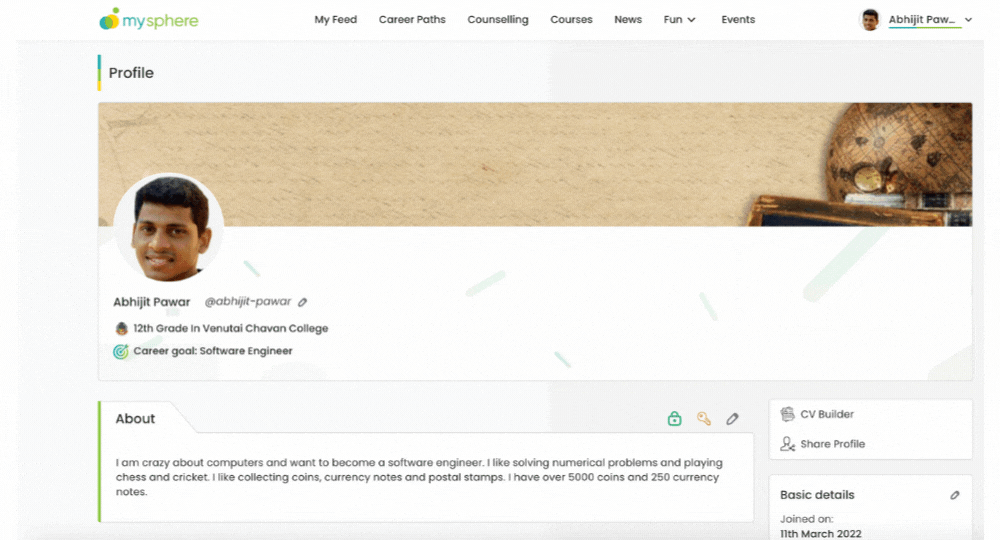Open the News page
Image resolution: width=1000 pixels, height=540 pixels.
tap(628, 20)
